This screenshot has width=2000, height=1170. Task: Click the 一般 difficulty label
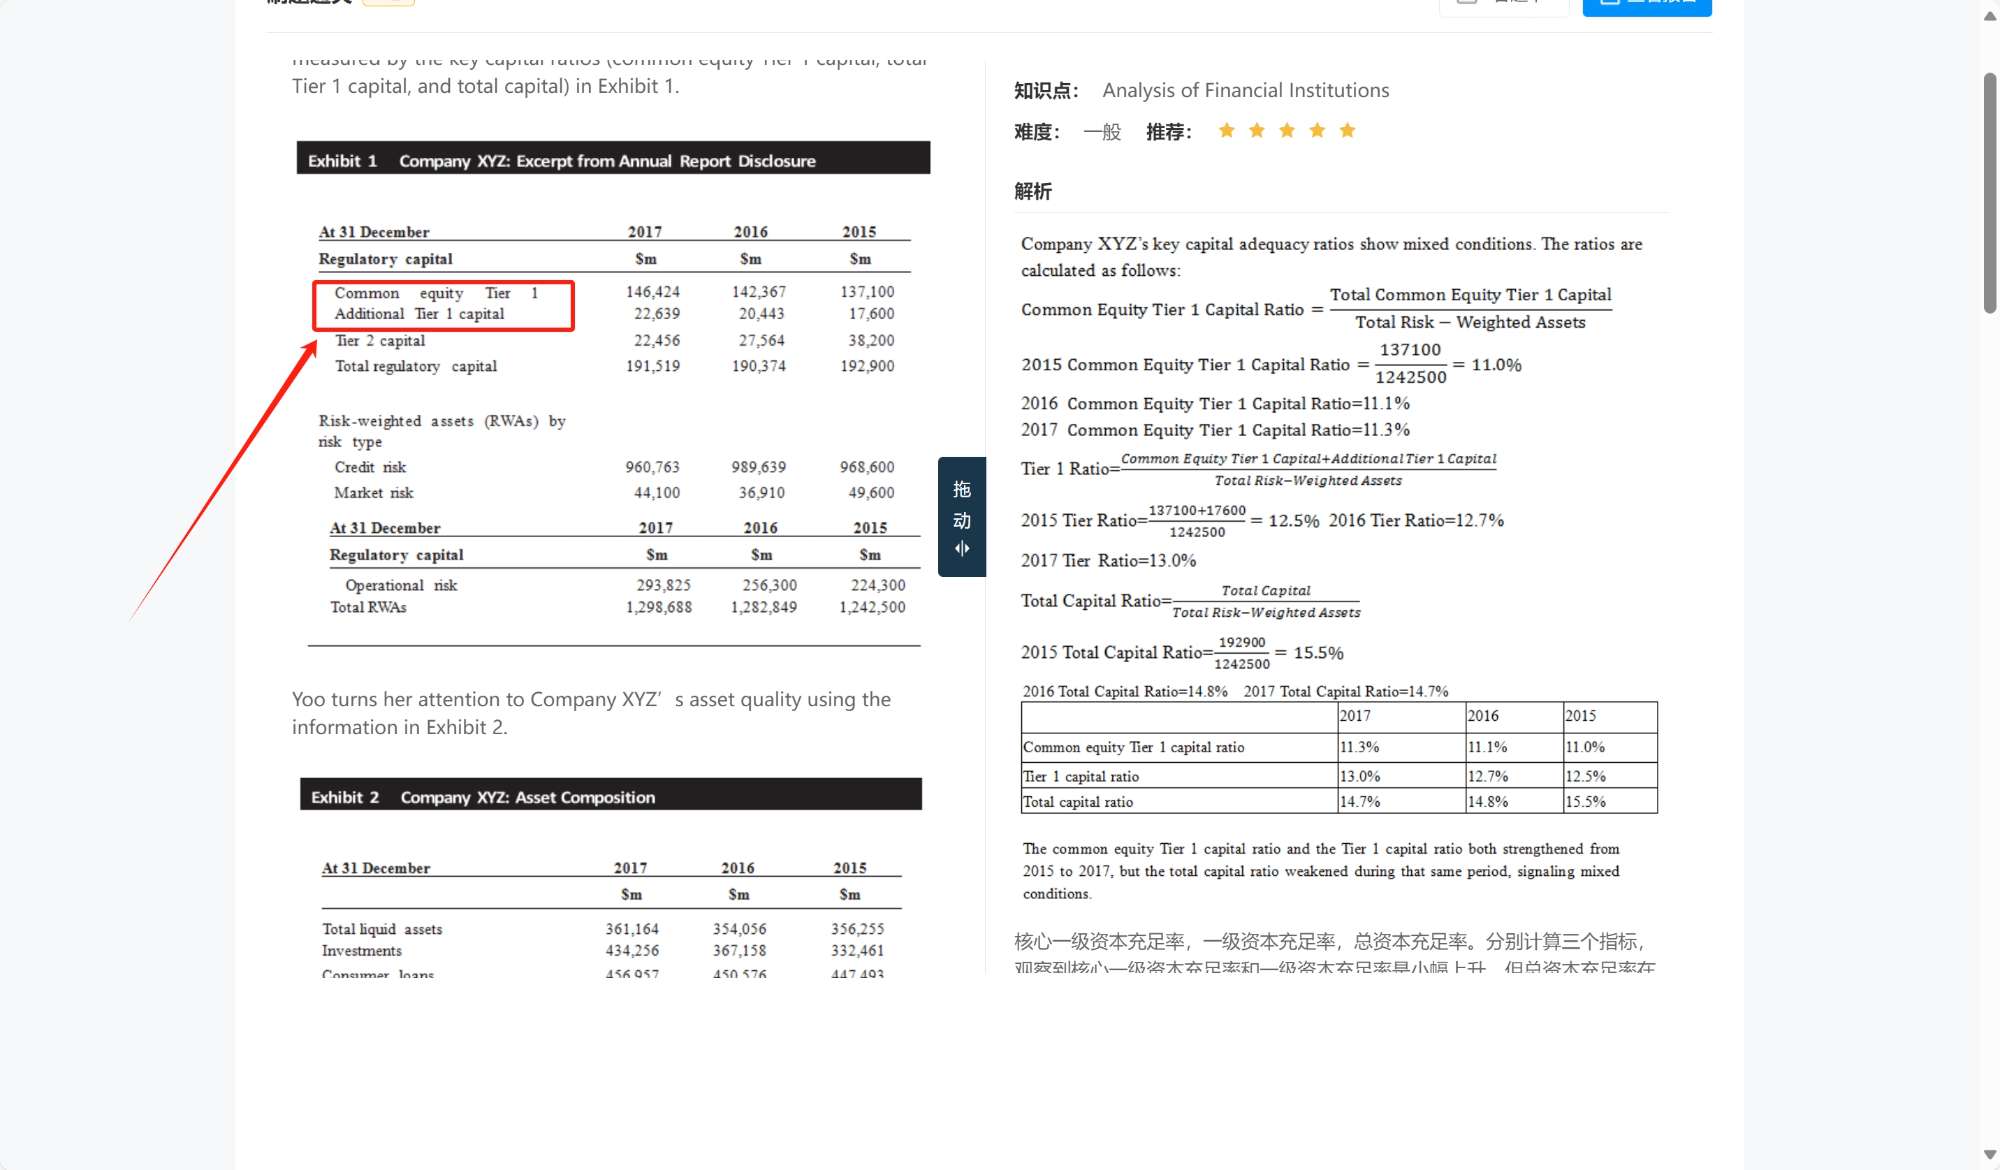click(1102, 132)
